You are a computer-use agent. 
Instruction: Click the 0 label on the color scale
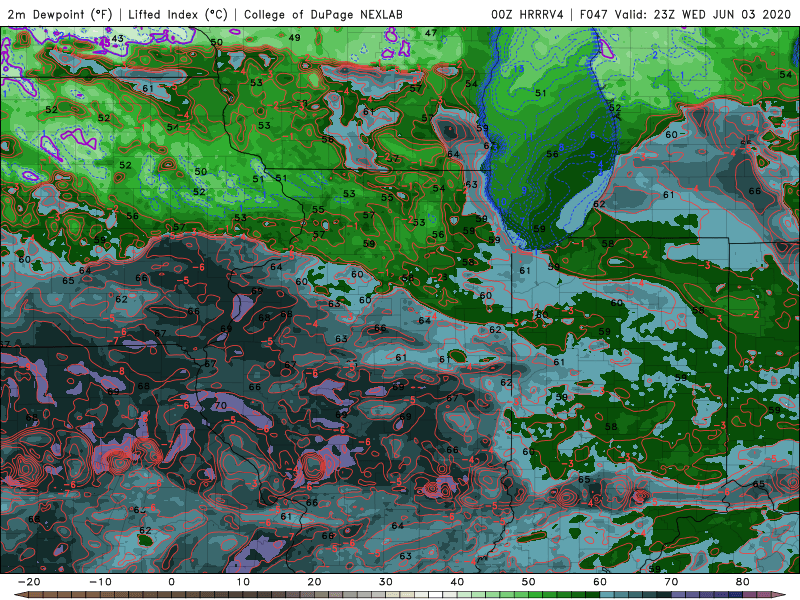tap(171, 582)
